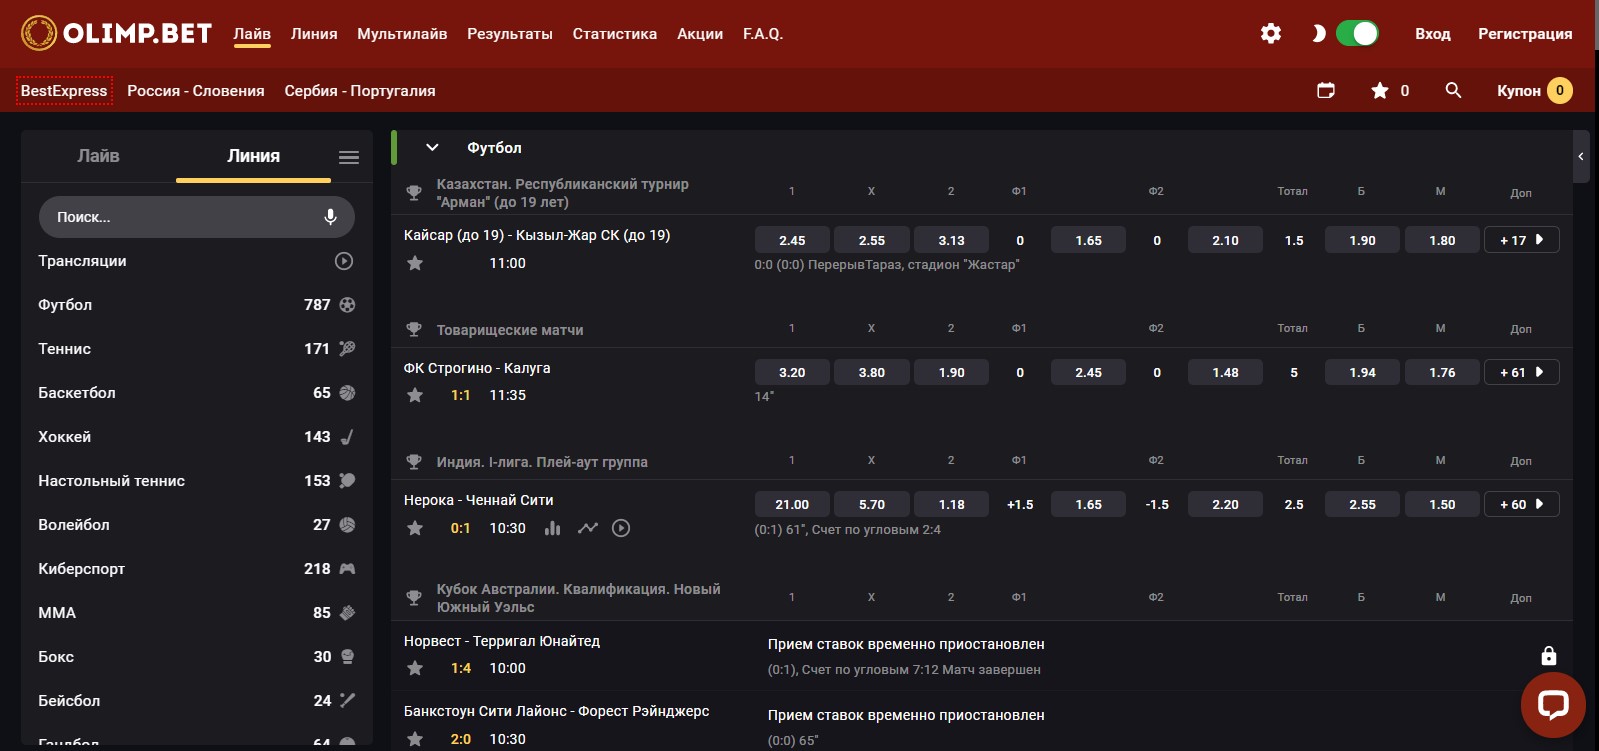
Task: Click the Трансляции play icon
Action: coord(344,261)
